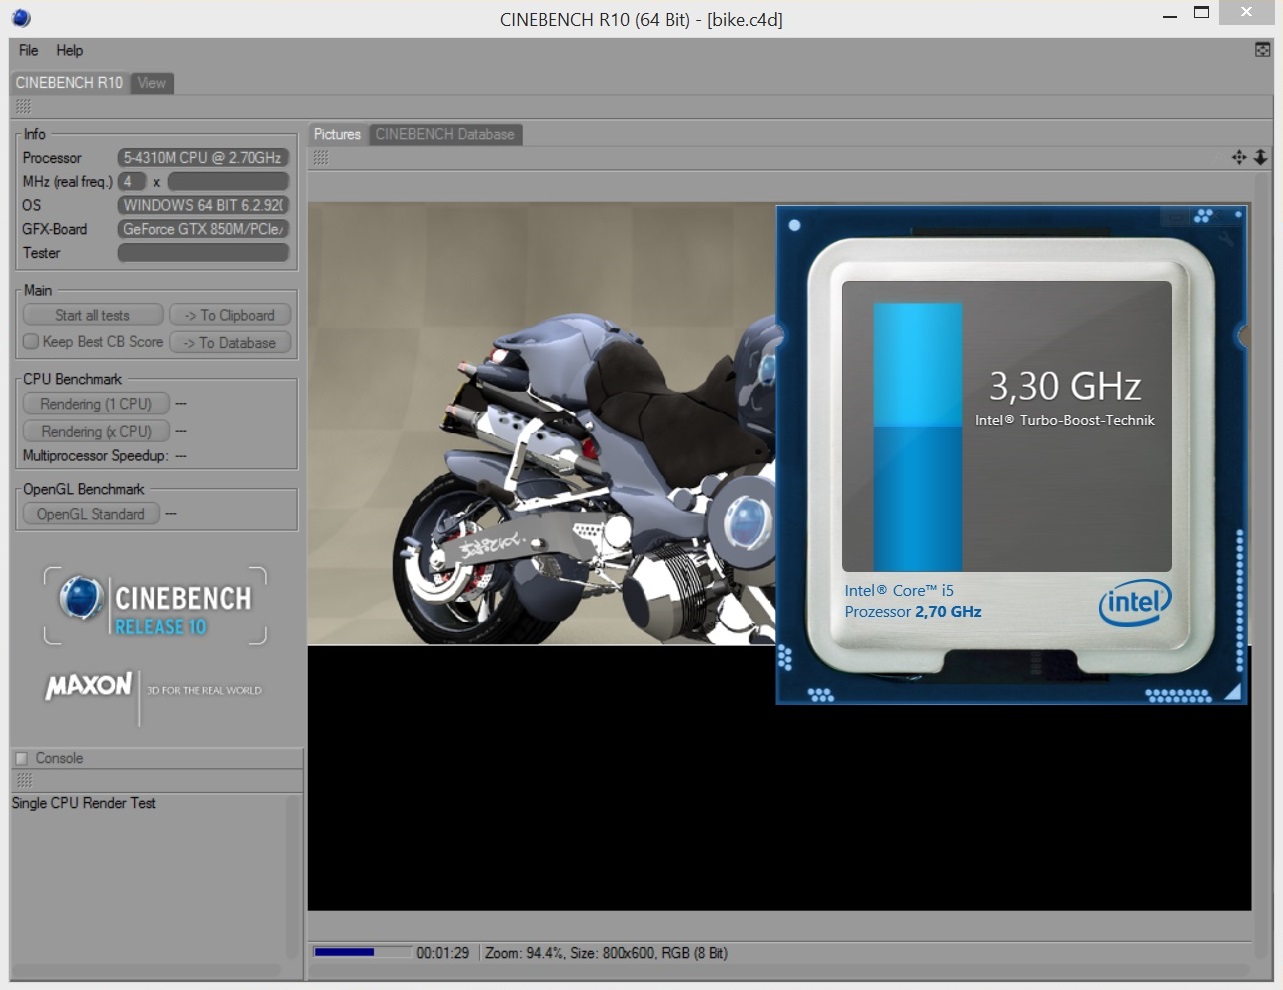This screenshot has height=990, width=1283.
Task: Run OpenGL Standard benchmark
Action: [x=91, y=514]
